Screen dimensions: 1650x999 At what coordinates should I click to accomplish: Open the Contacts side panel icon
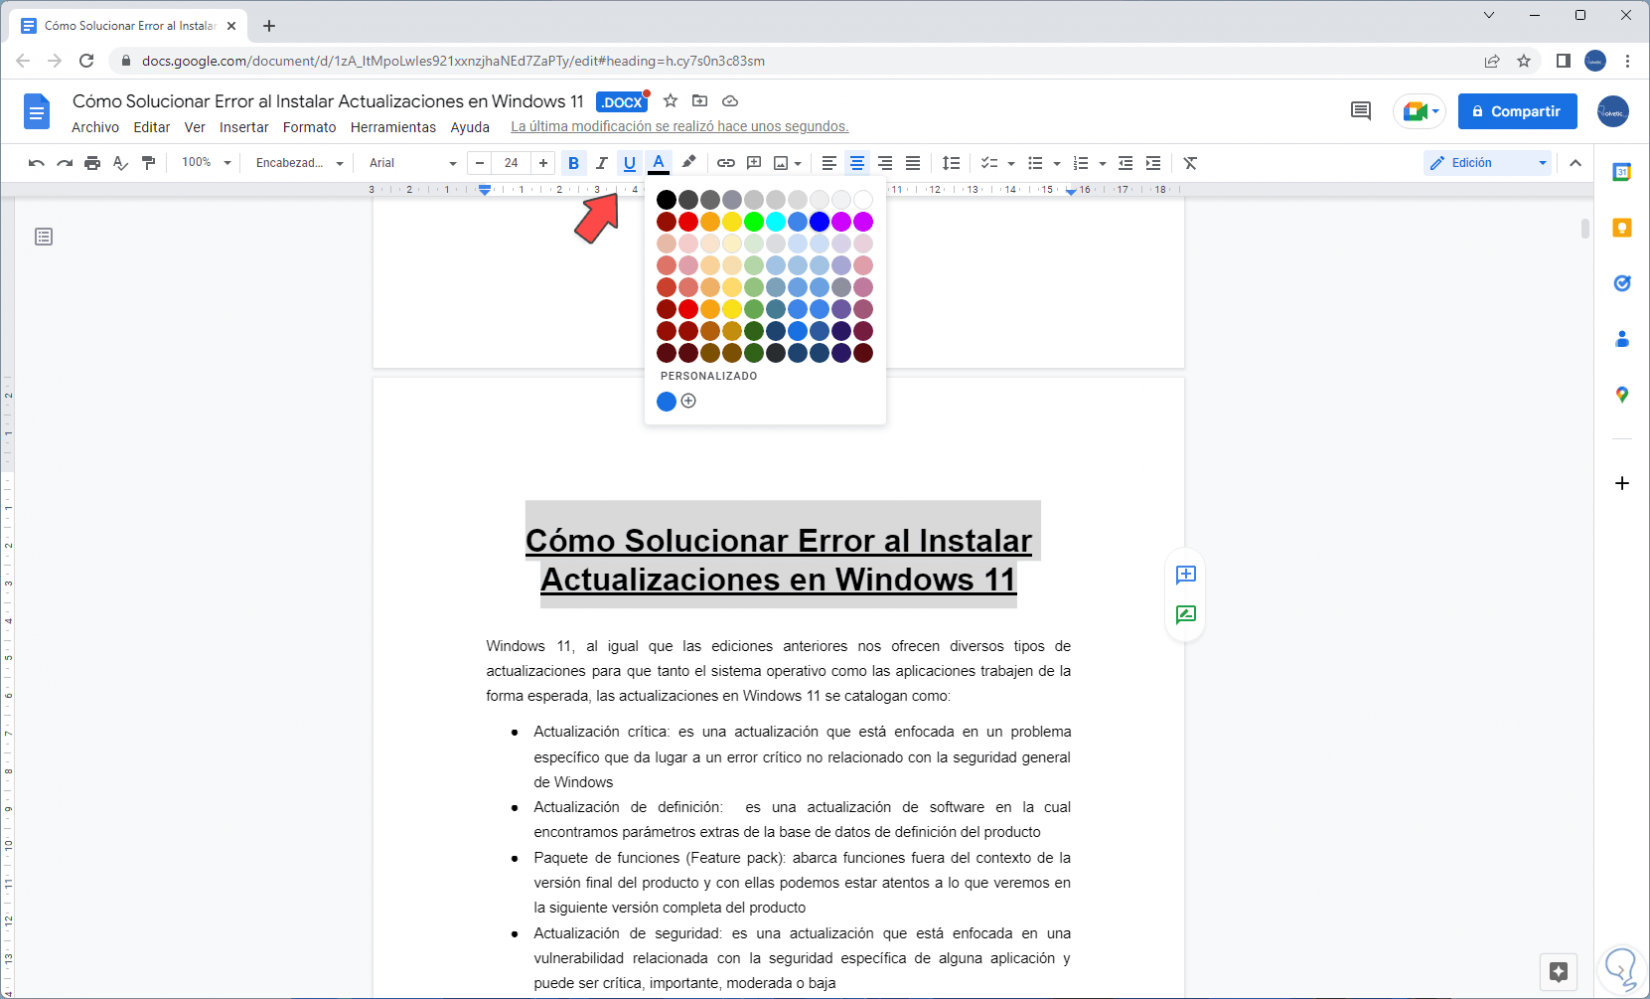1622,340
